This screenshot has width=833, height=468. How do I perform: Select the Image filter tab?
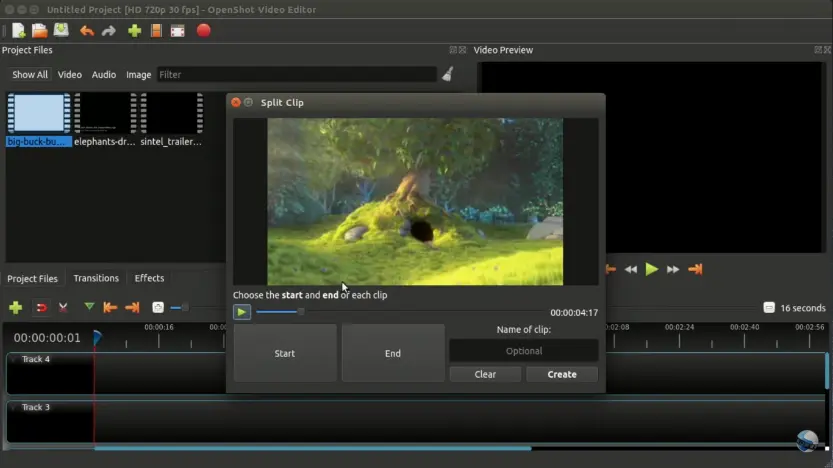pyautogui.click(x=139, y=75)
